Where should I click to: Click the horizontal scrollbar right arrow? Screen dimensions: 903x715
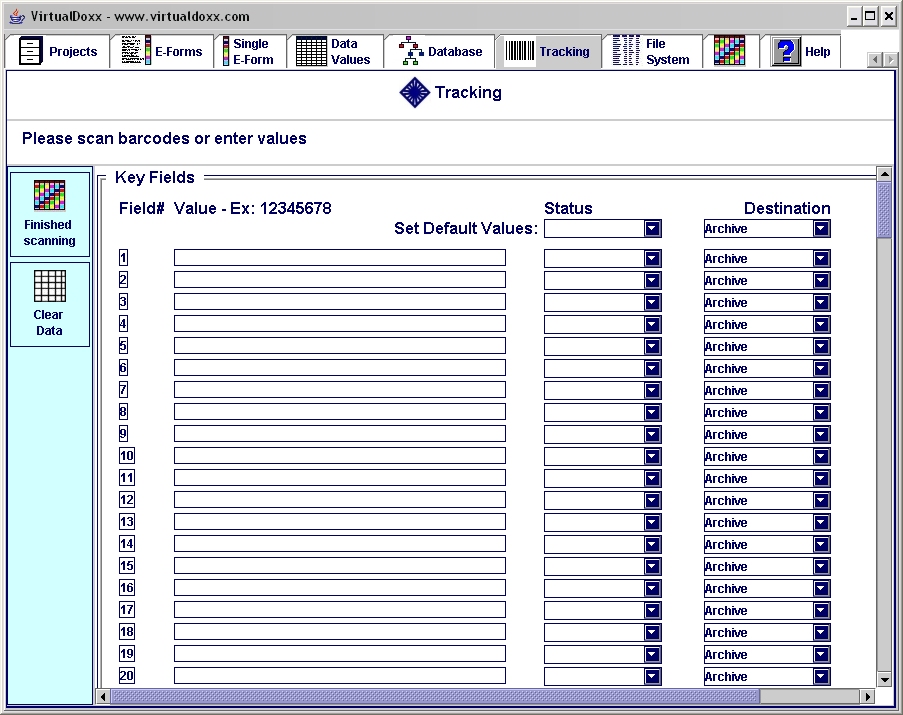click(868, 697)
